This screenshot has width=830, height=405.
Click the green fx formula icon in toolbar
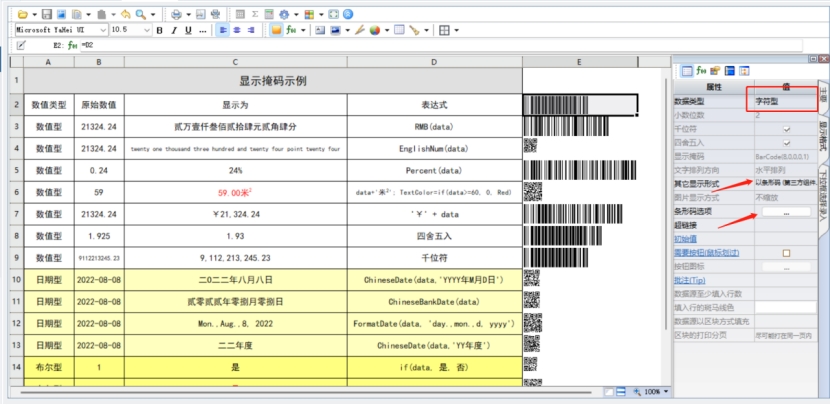(x=291, y=30)
